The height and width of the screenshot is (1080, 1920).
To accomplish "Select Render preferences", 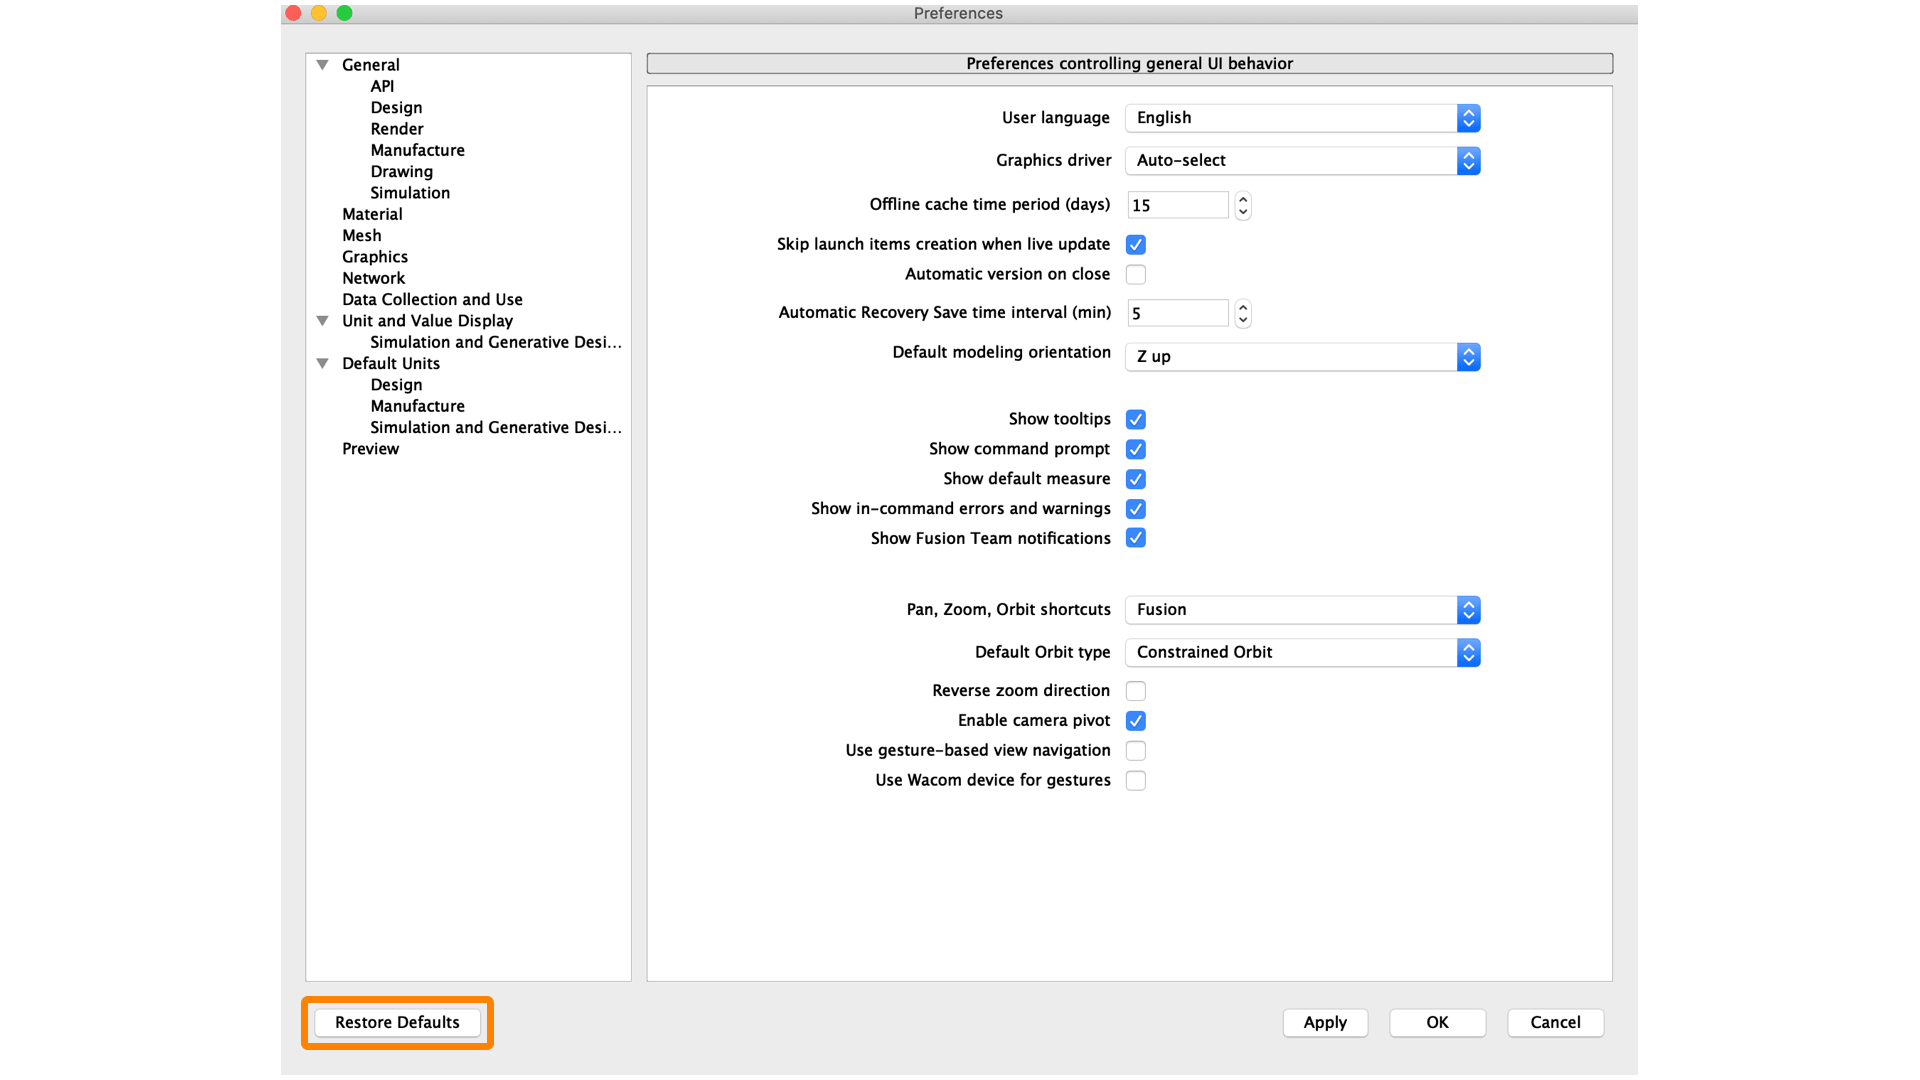I will pyautogui.click(x=397, y=129).
